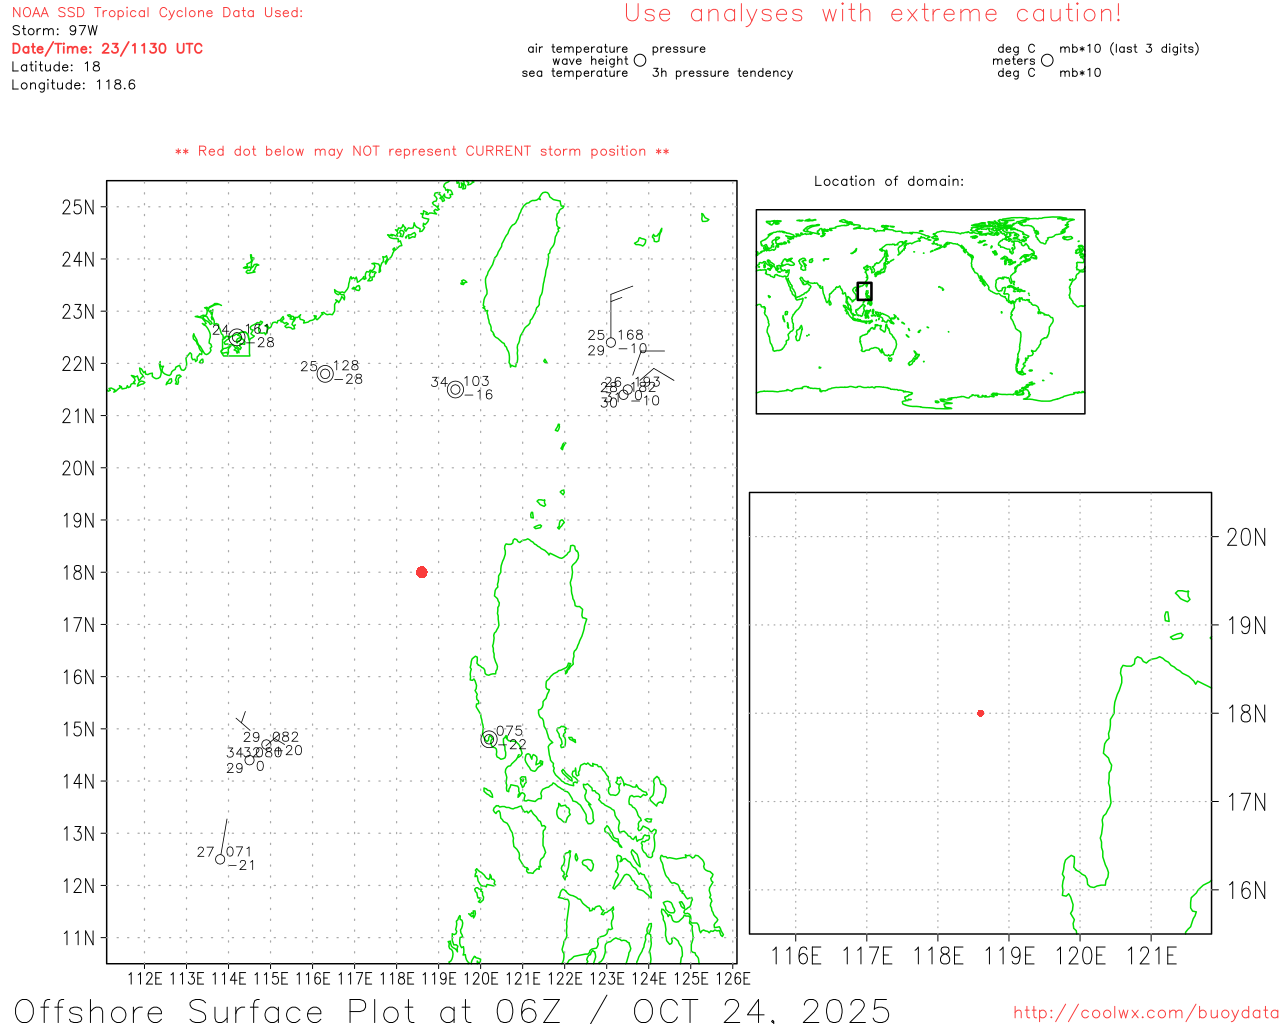Image resolution: width=1280 pixels, height=1024 pixels.
Task: Click the station circle labeled 075 near Luzon
Action: click(489, 740)
